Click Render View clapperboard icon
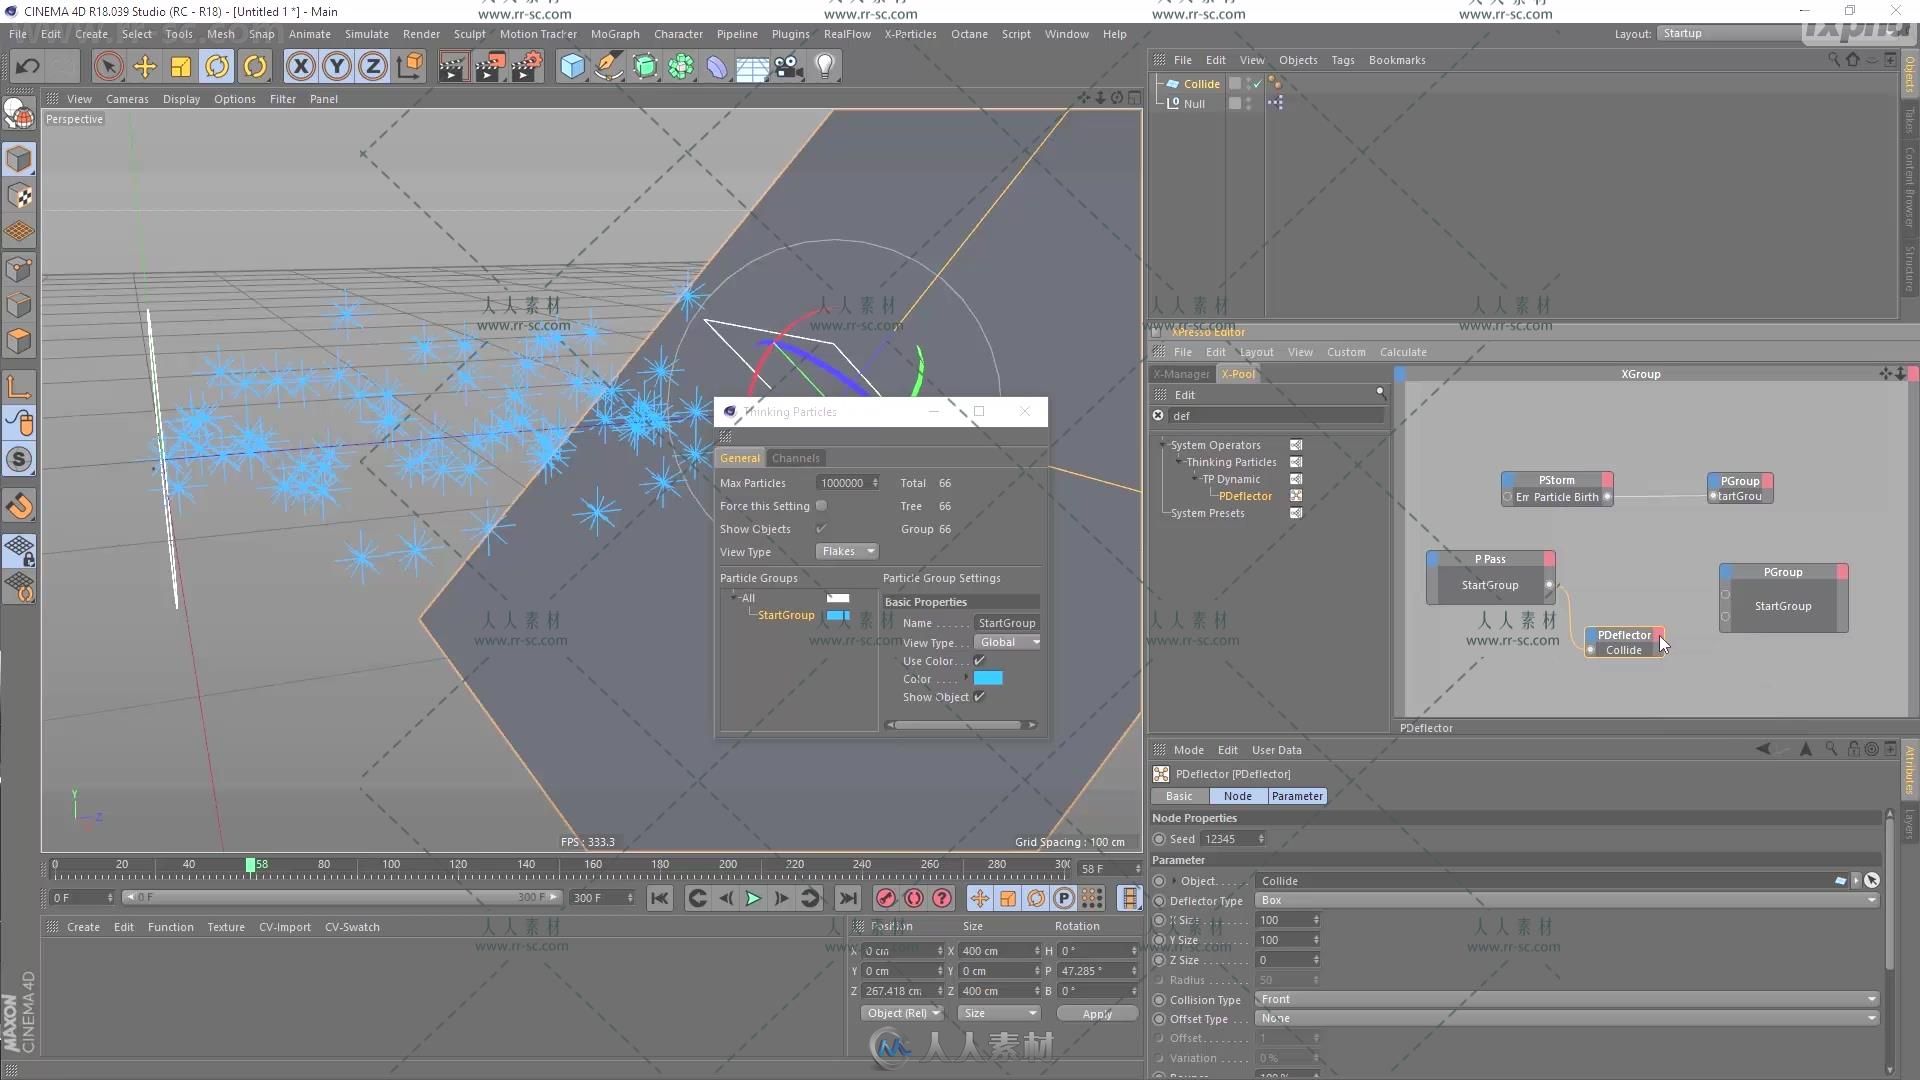The image size is (1920, 1080). click(x=453, y=67)
